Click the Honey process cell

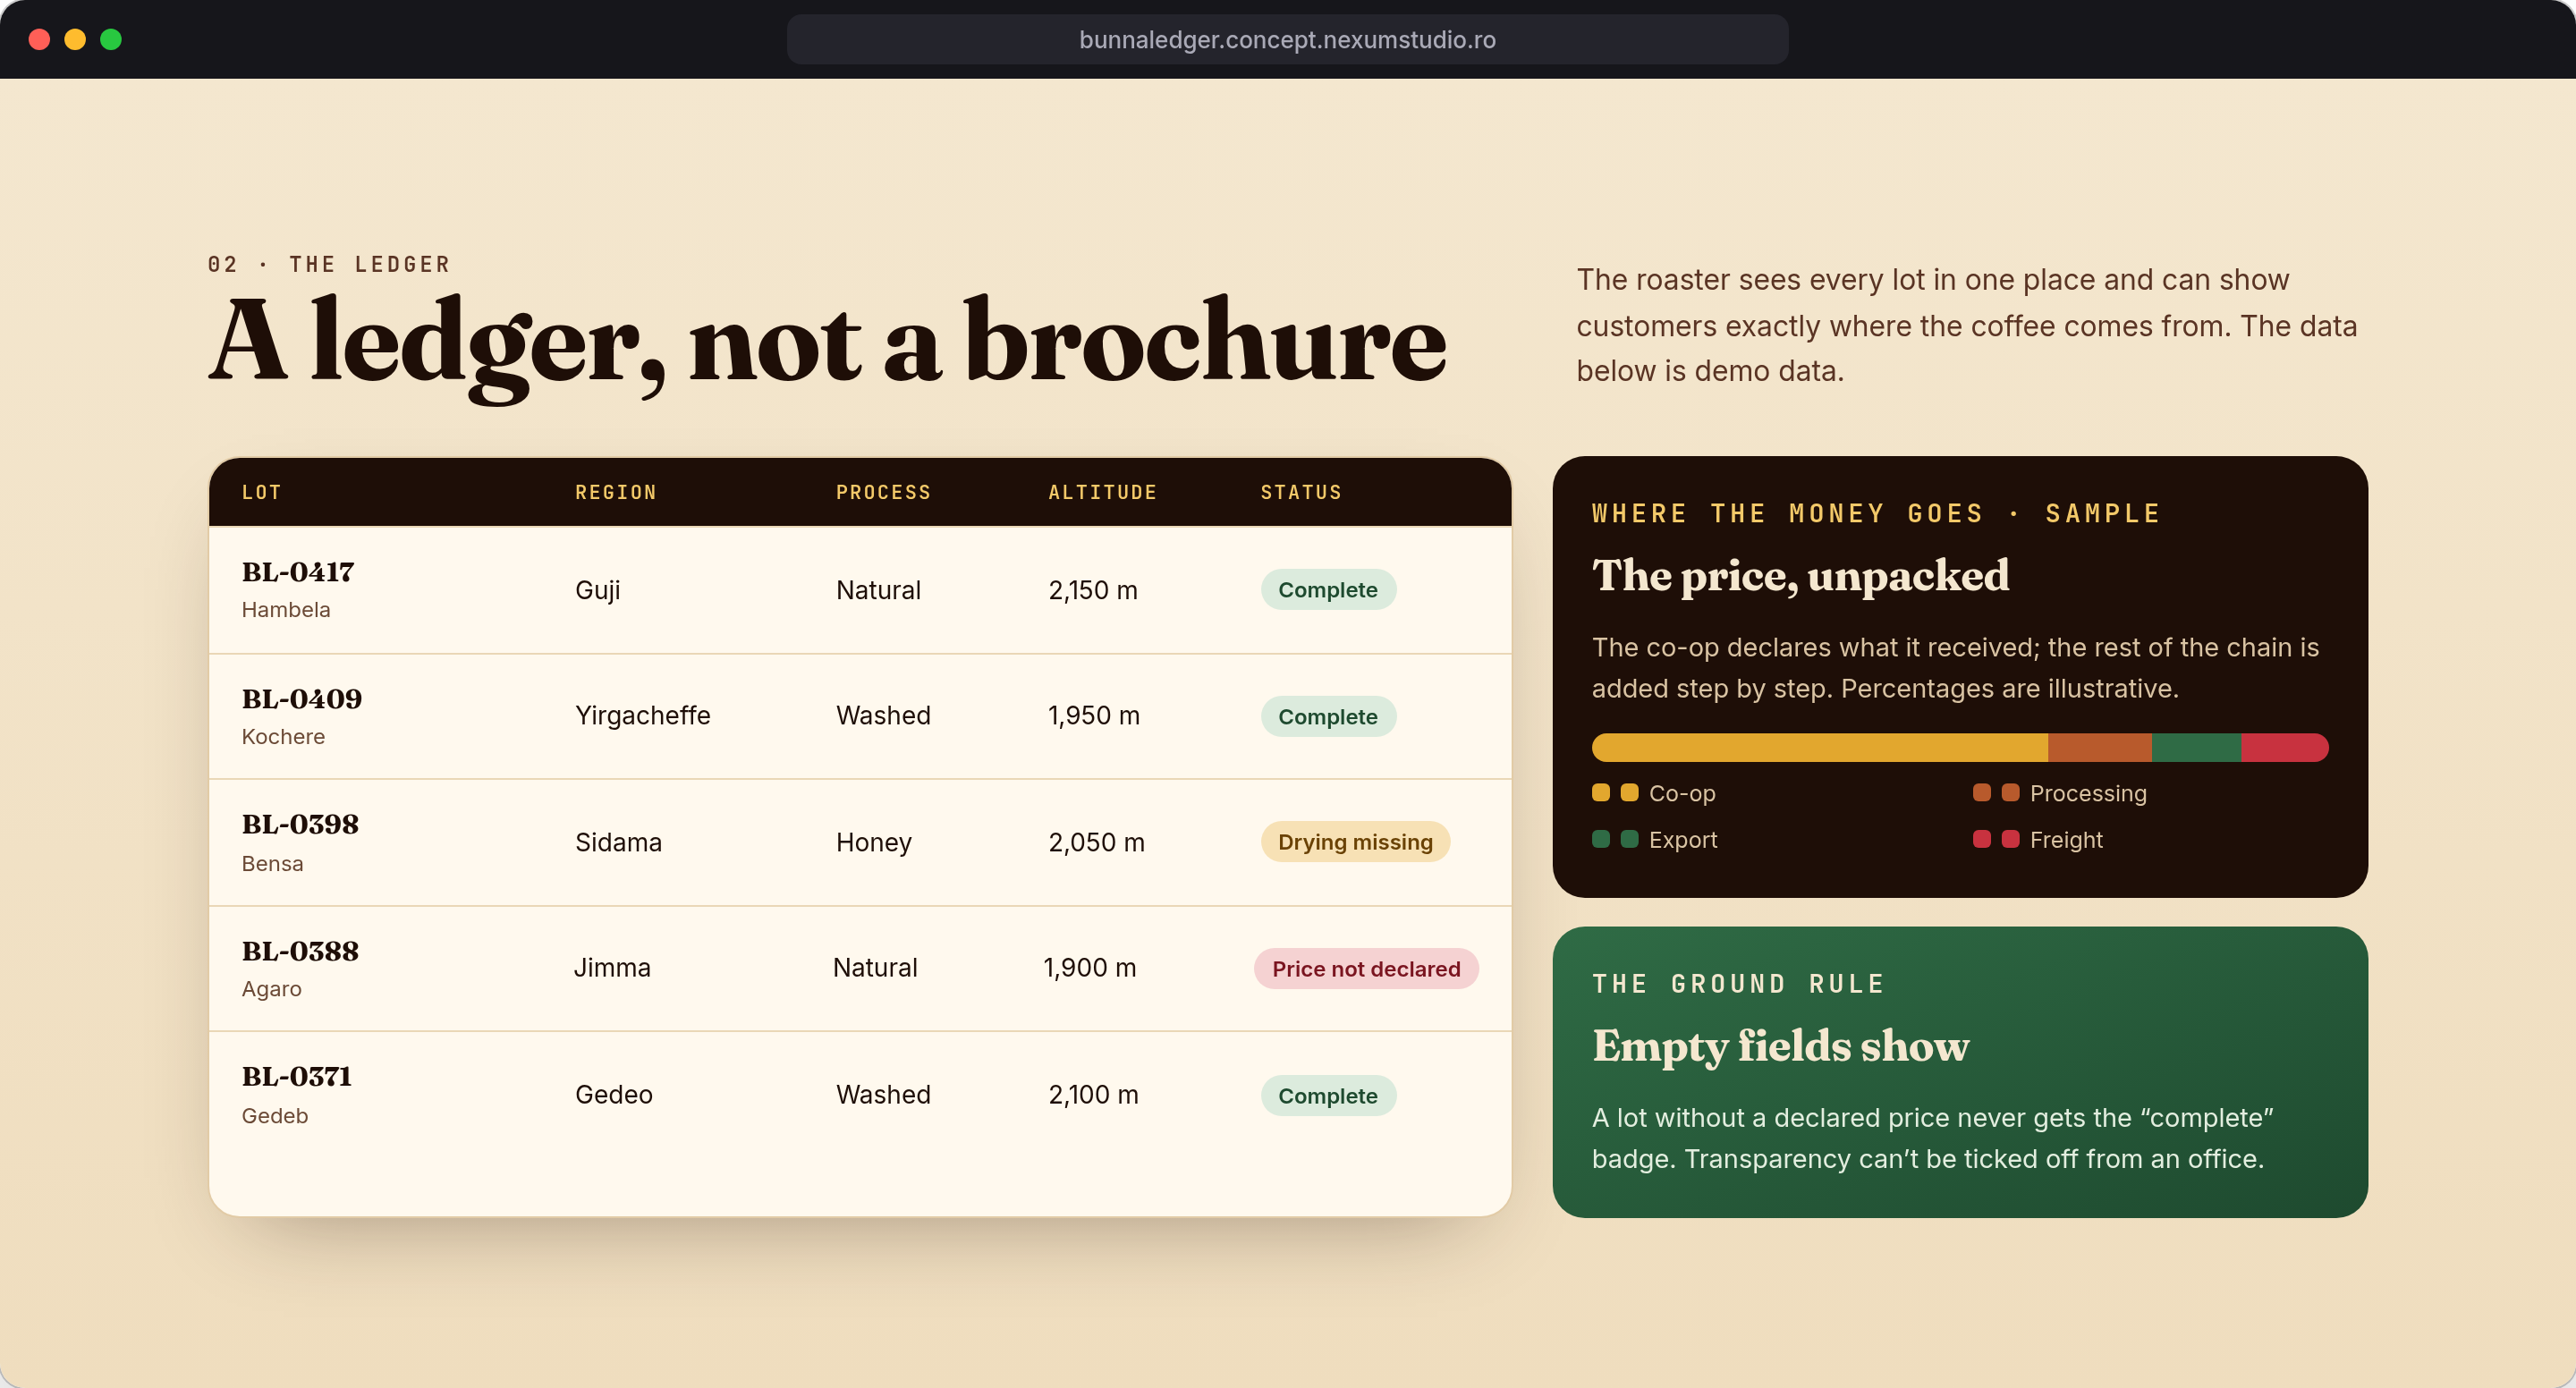tap(873, 843)
